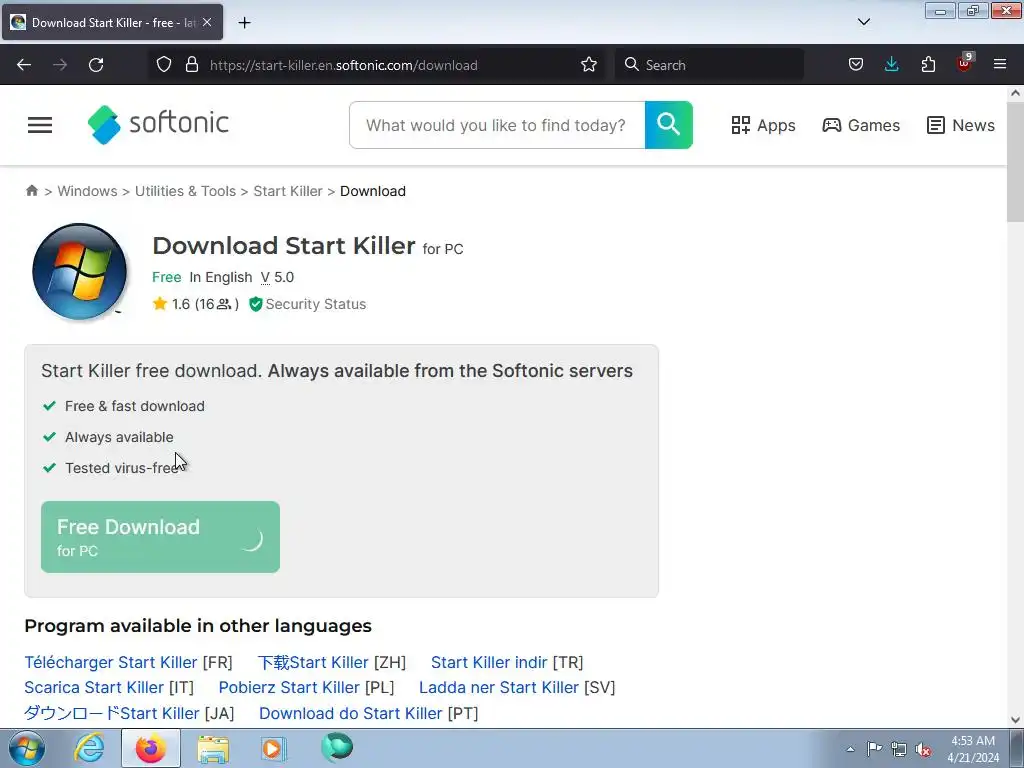The height and width of the screenshot is (768, 1024).
Task: Open Firefox application menu
Action: pyautogui.click(x=1000, y=65)
